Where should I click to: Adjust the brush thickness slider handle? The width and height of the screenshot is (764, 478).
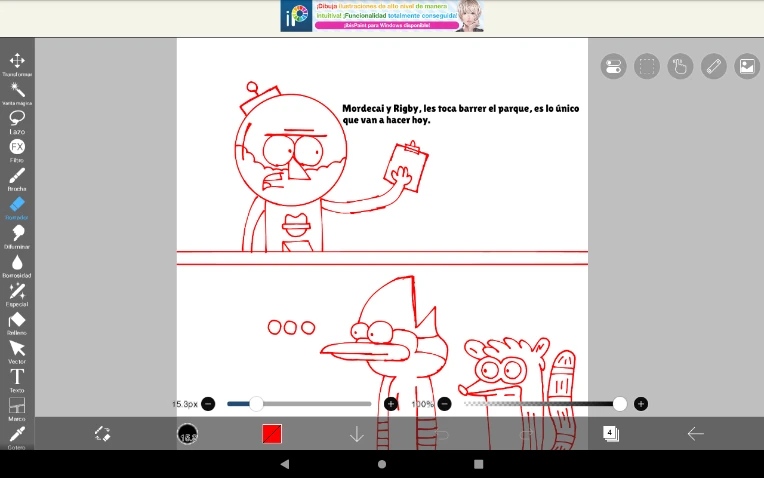coord(256,404)
